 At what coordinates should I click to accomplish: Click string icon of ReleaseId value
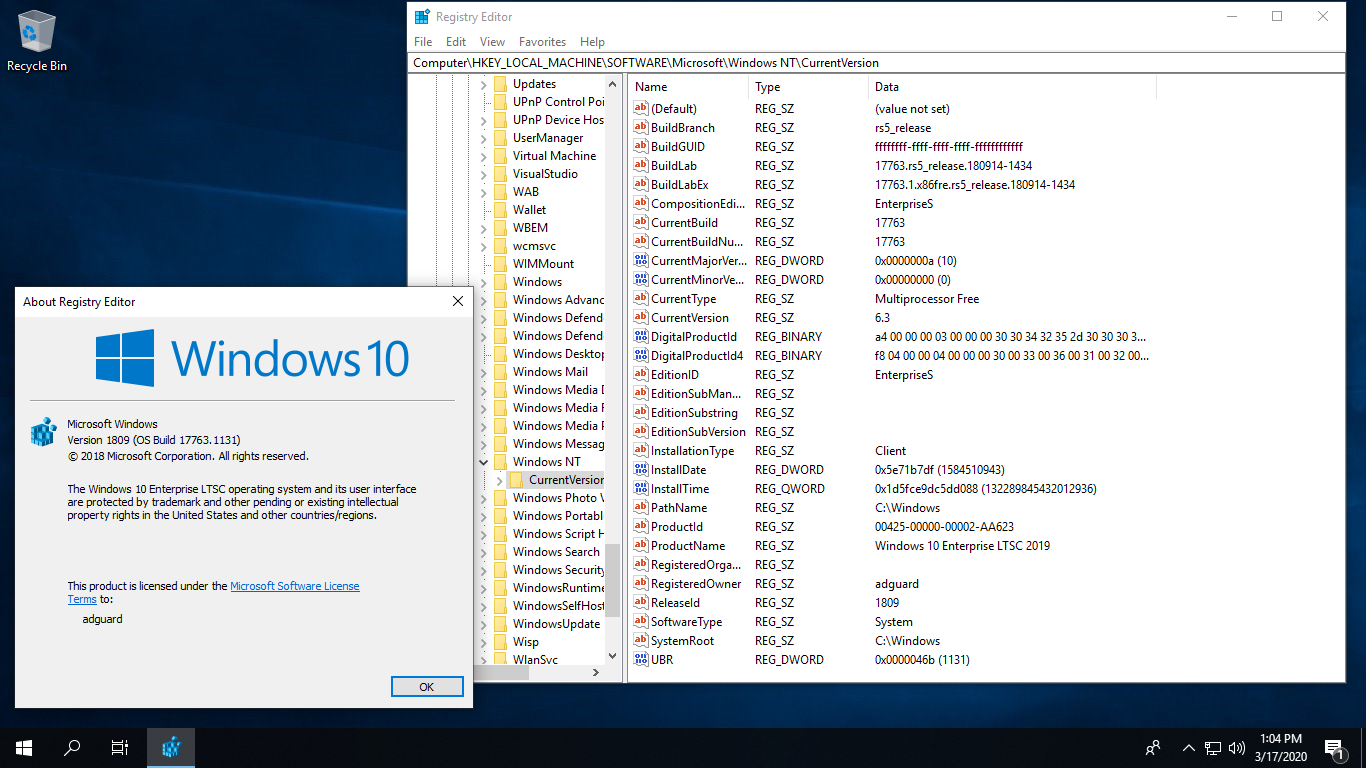(x=641, y=603)
